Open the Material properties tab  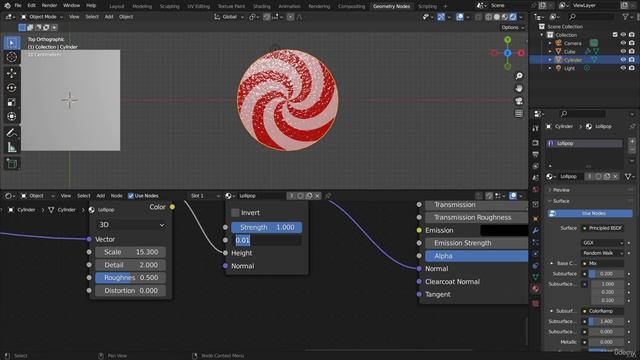point(536,289)
